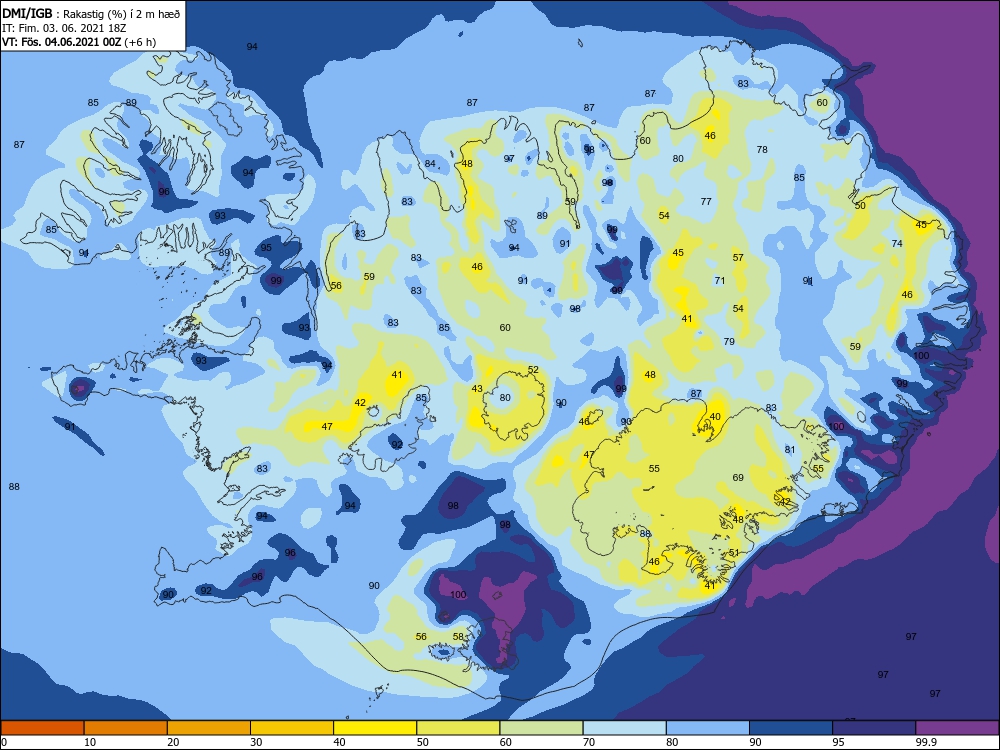Click the 'IT: Fim. 03. 06. 2021 18Z' line
The image size is (1000, 750).
pos(64,28)
